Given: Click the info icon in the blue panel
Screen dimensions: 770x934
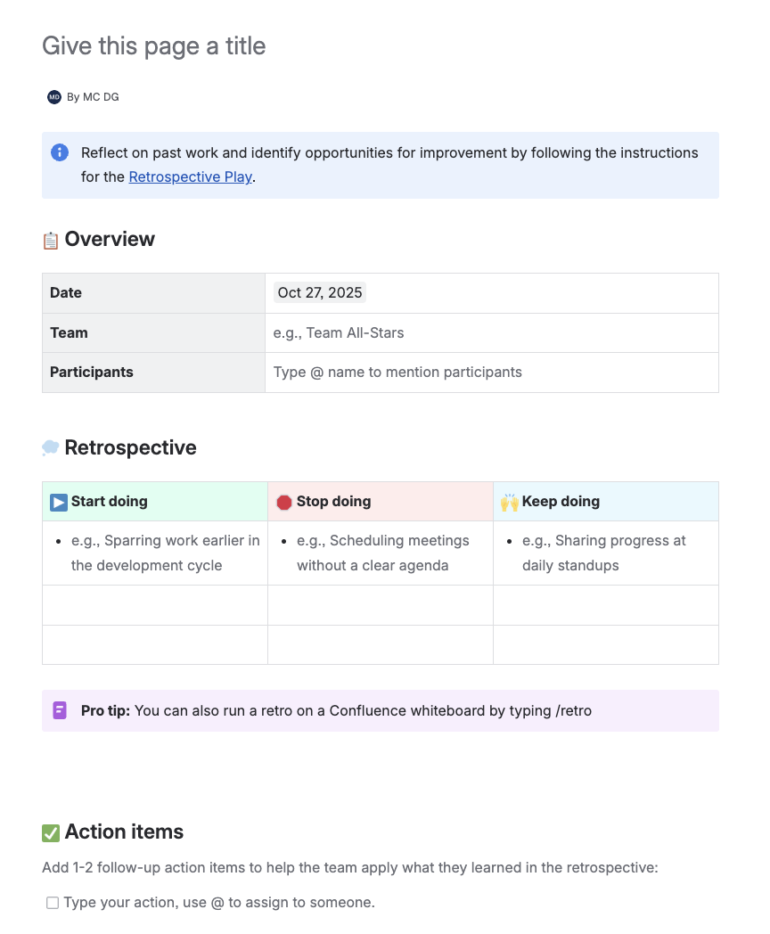Looking at the screenshot, I should [x=59, y=153].
